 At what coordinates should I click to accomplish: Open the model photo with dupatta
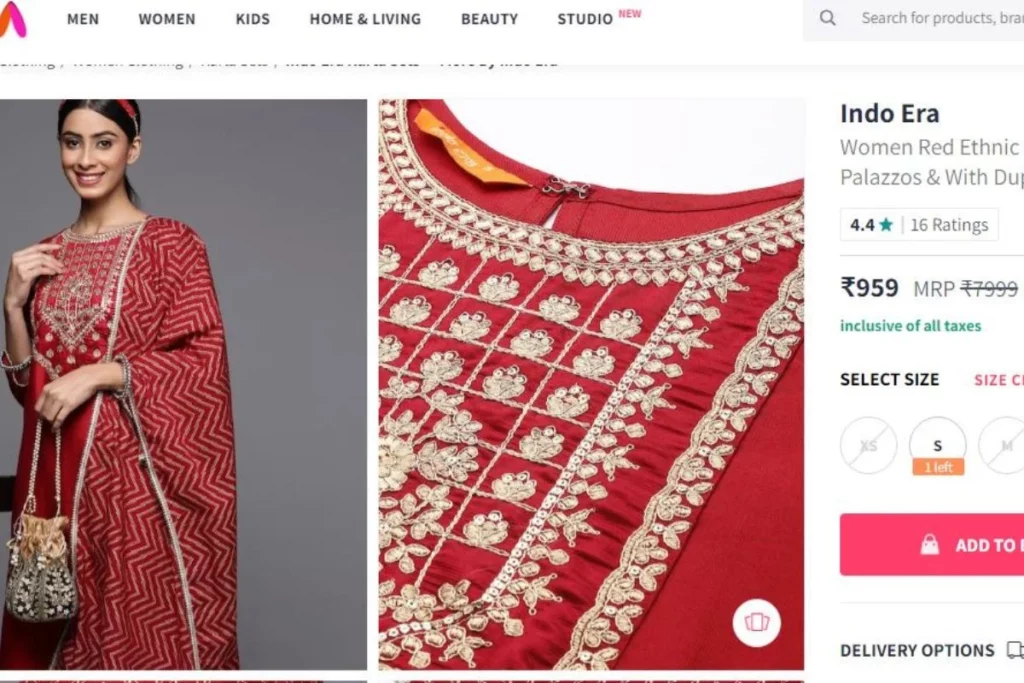183,385
